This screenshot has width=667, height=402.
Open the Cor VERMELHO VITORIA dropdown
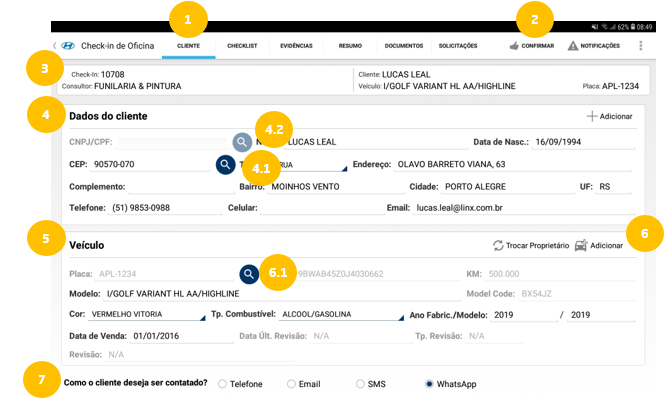pos(147,314)
